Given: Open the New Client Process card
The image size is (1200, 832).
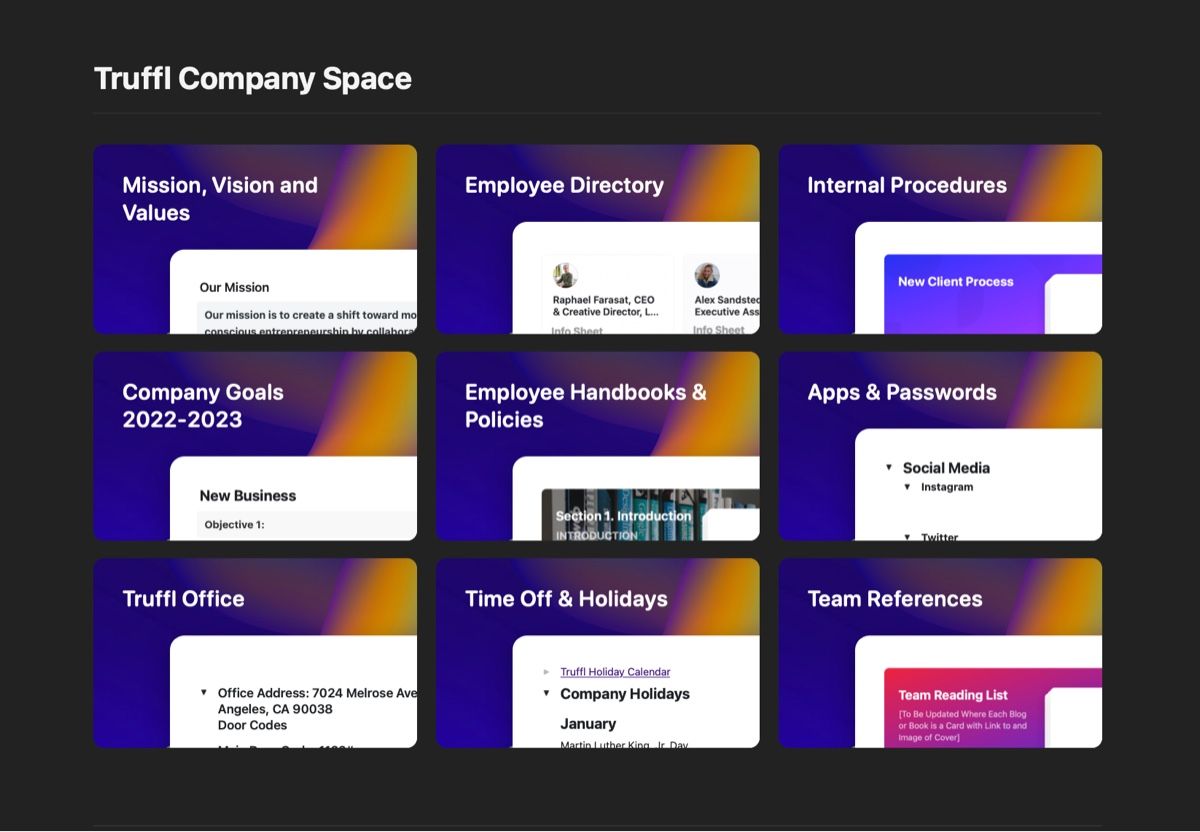Looking at the screenshot, I should [993, 294].
